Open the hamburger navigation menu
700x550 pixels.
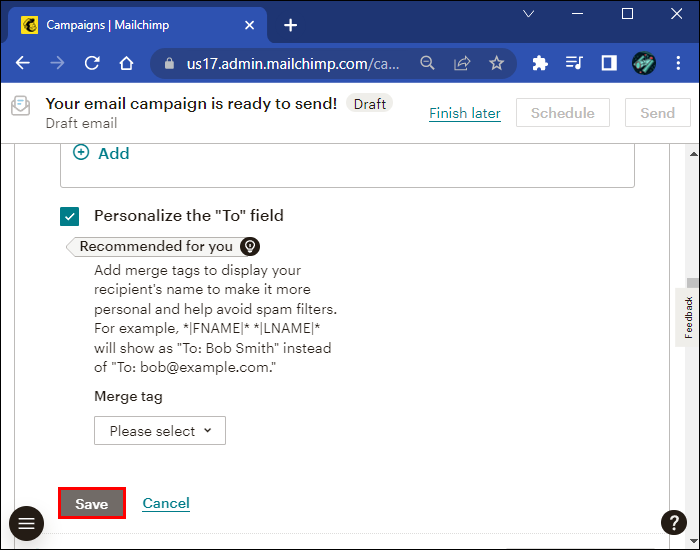click(26, 523)
